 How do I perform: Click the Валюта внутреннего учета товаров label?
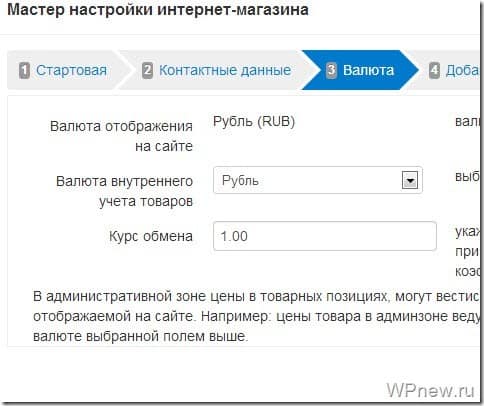click(x=124, y=191)
